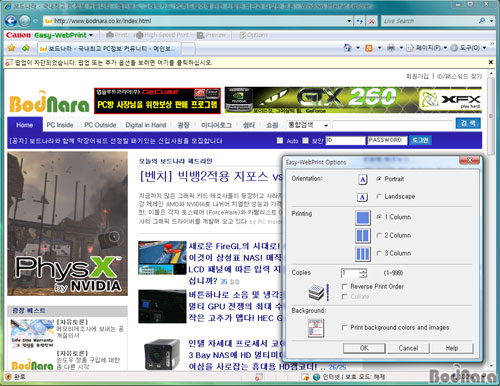Open the Canon Easy-WebPrint menu dropdown
The width and height of the screenshot is (500, 386).
pos(91,35)
